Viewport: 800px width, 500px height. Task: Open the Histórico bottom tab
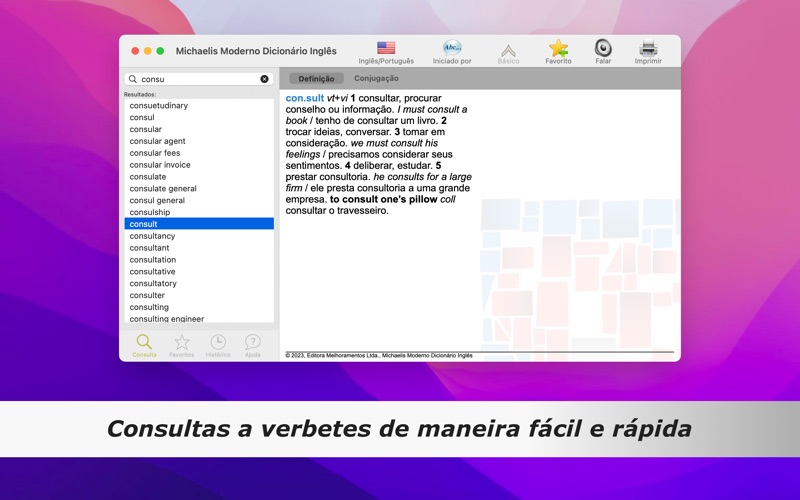click(x=218, y=345)
